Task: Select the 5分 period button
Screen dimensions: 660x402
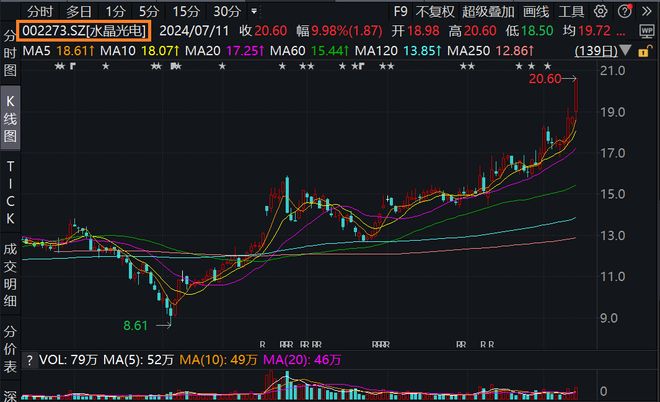Action: tap(149, 11)
